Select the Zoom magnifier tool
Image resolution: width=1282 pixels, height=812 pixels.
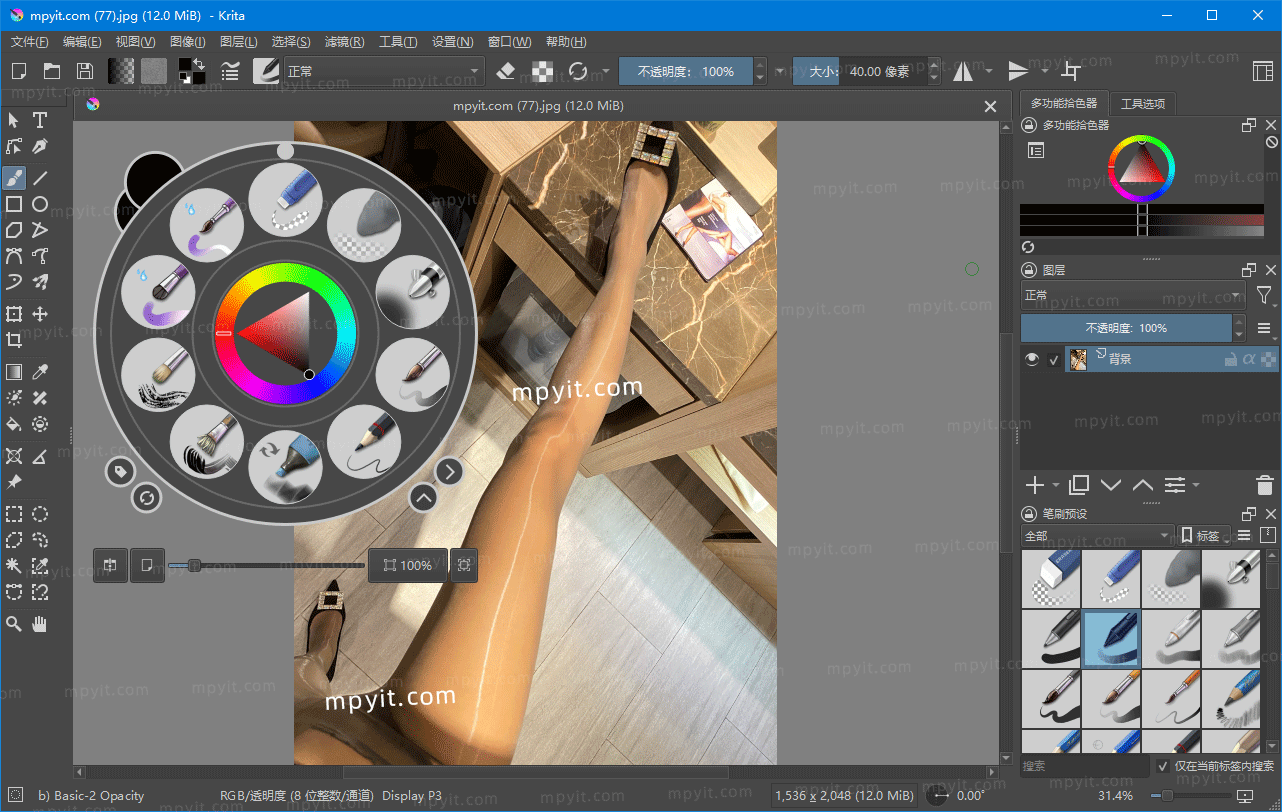tap(14, 624)
